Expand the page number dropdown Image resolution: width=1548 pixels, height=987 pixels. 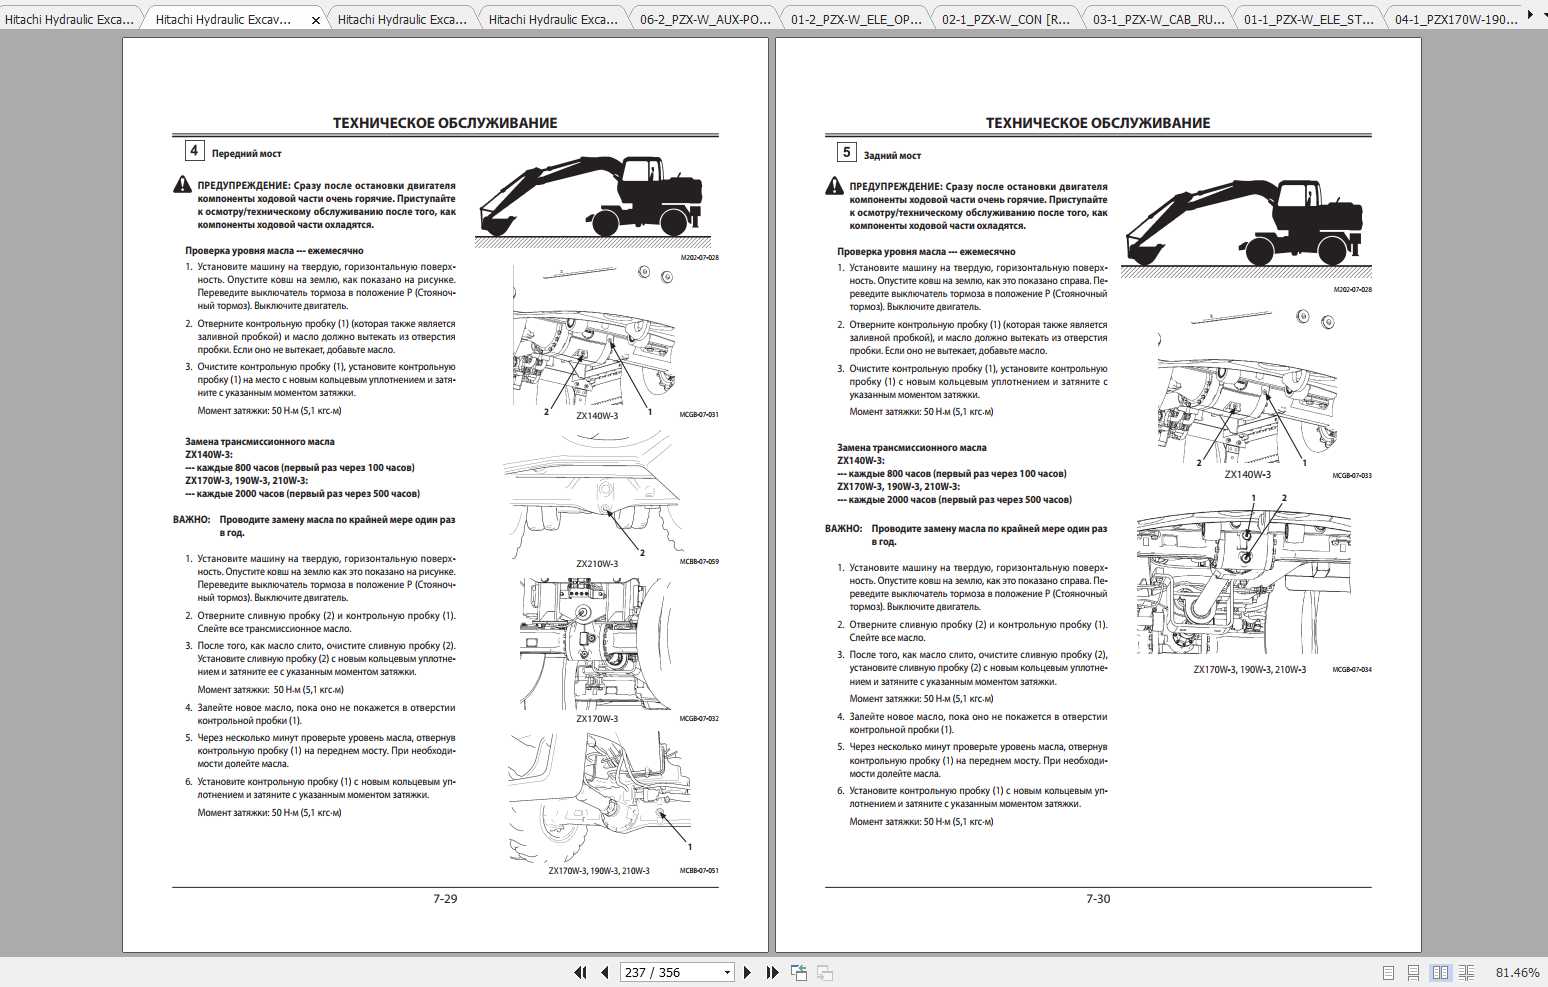pos(727,972)
